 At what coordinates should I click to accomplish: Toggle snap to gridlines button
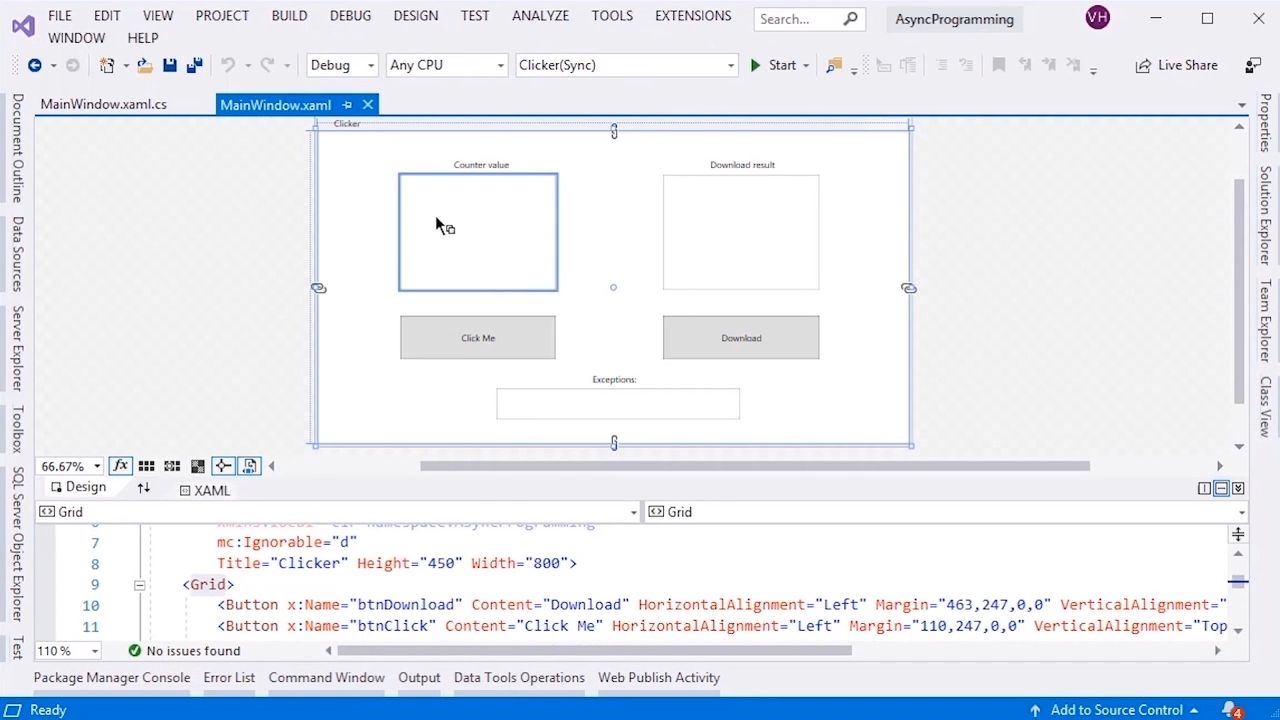click(172, 466)
